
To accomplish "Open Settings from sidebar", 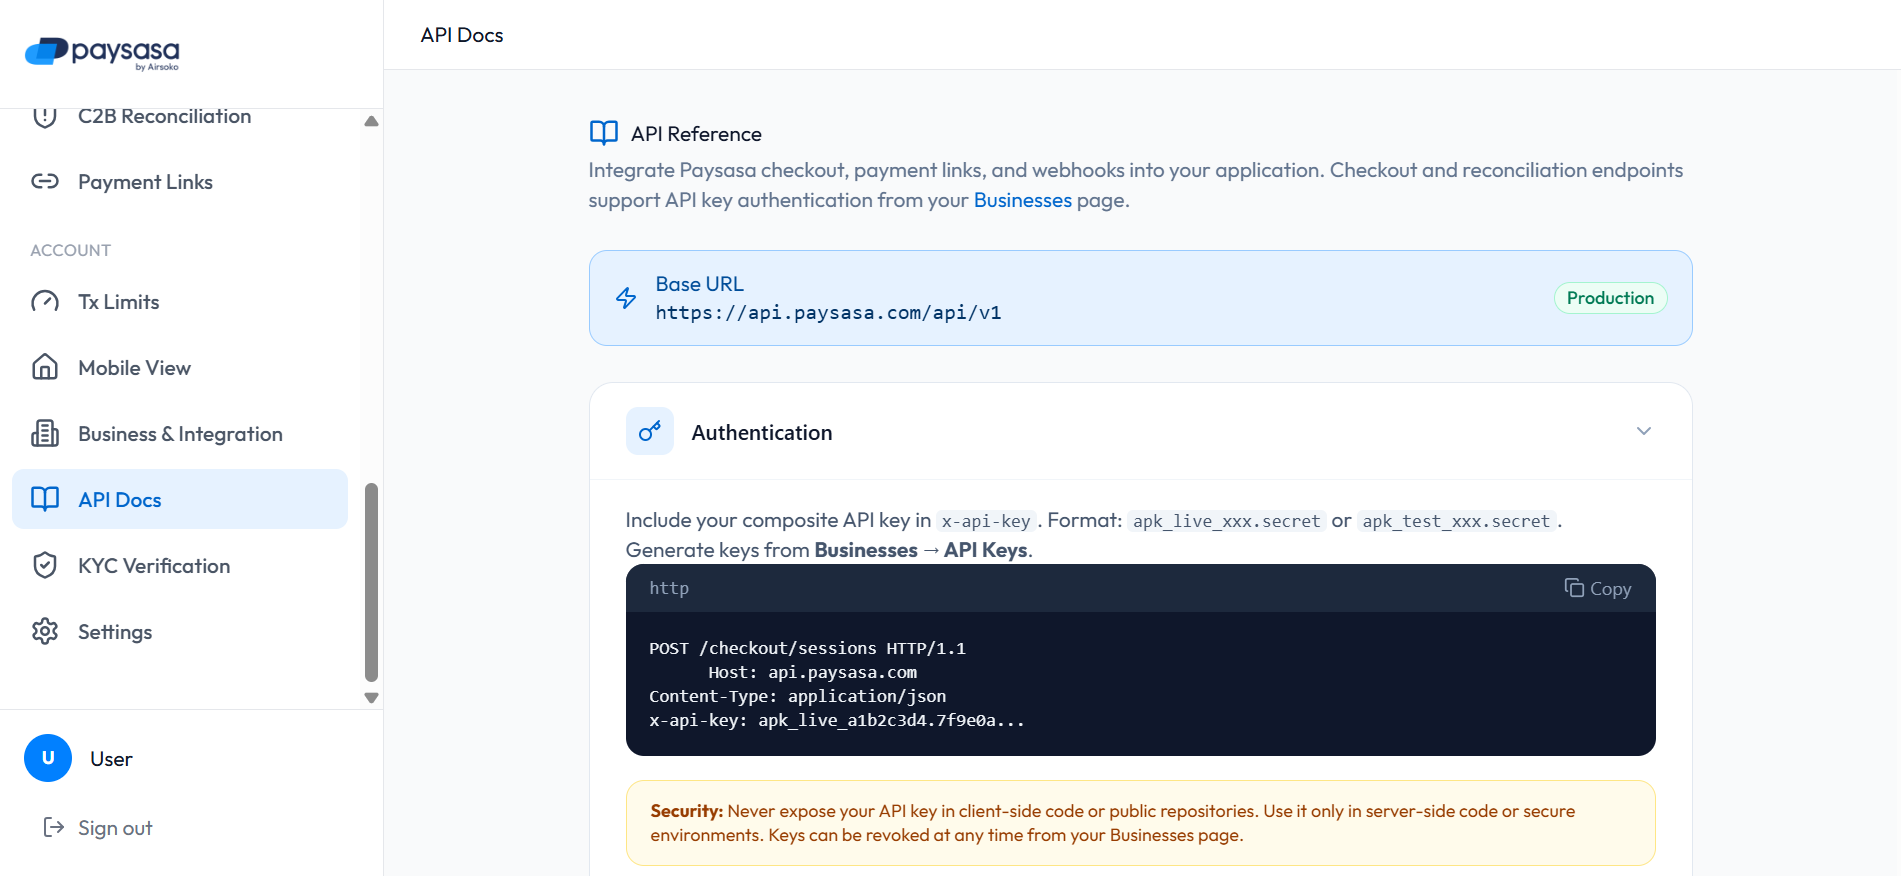I will 180,632.
